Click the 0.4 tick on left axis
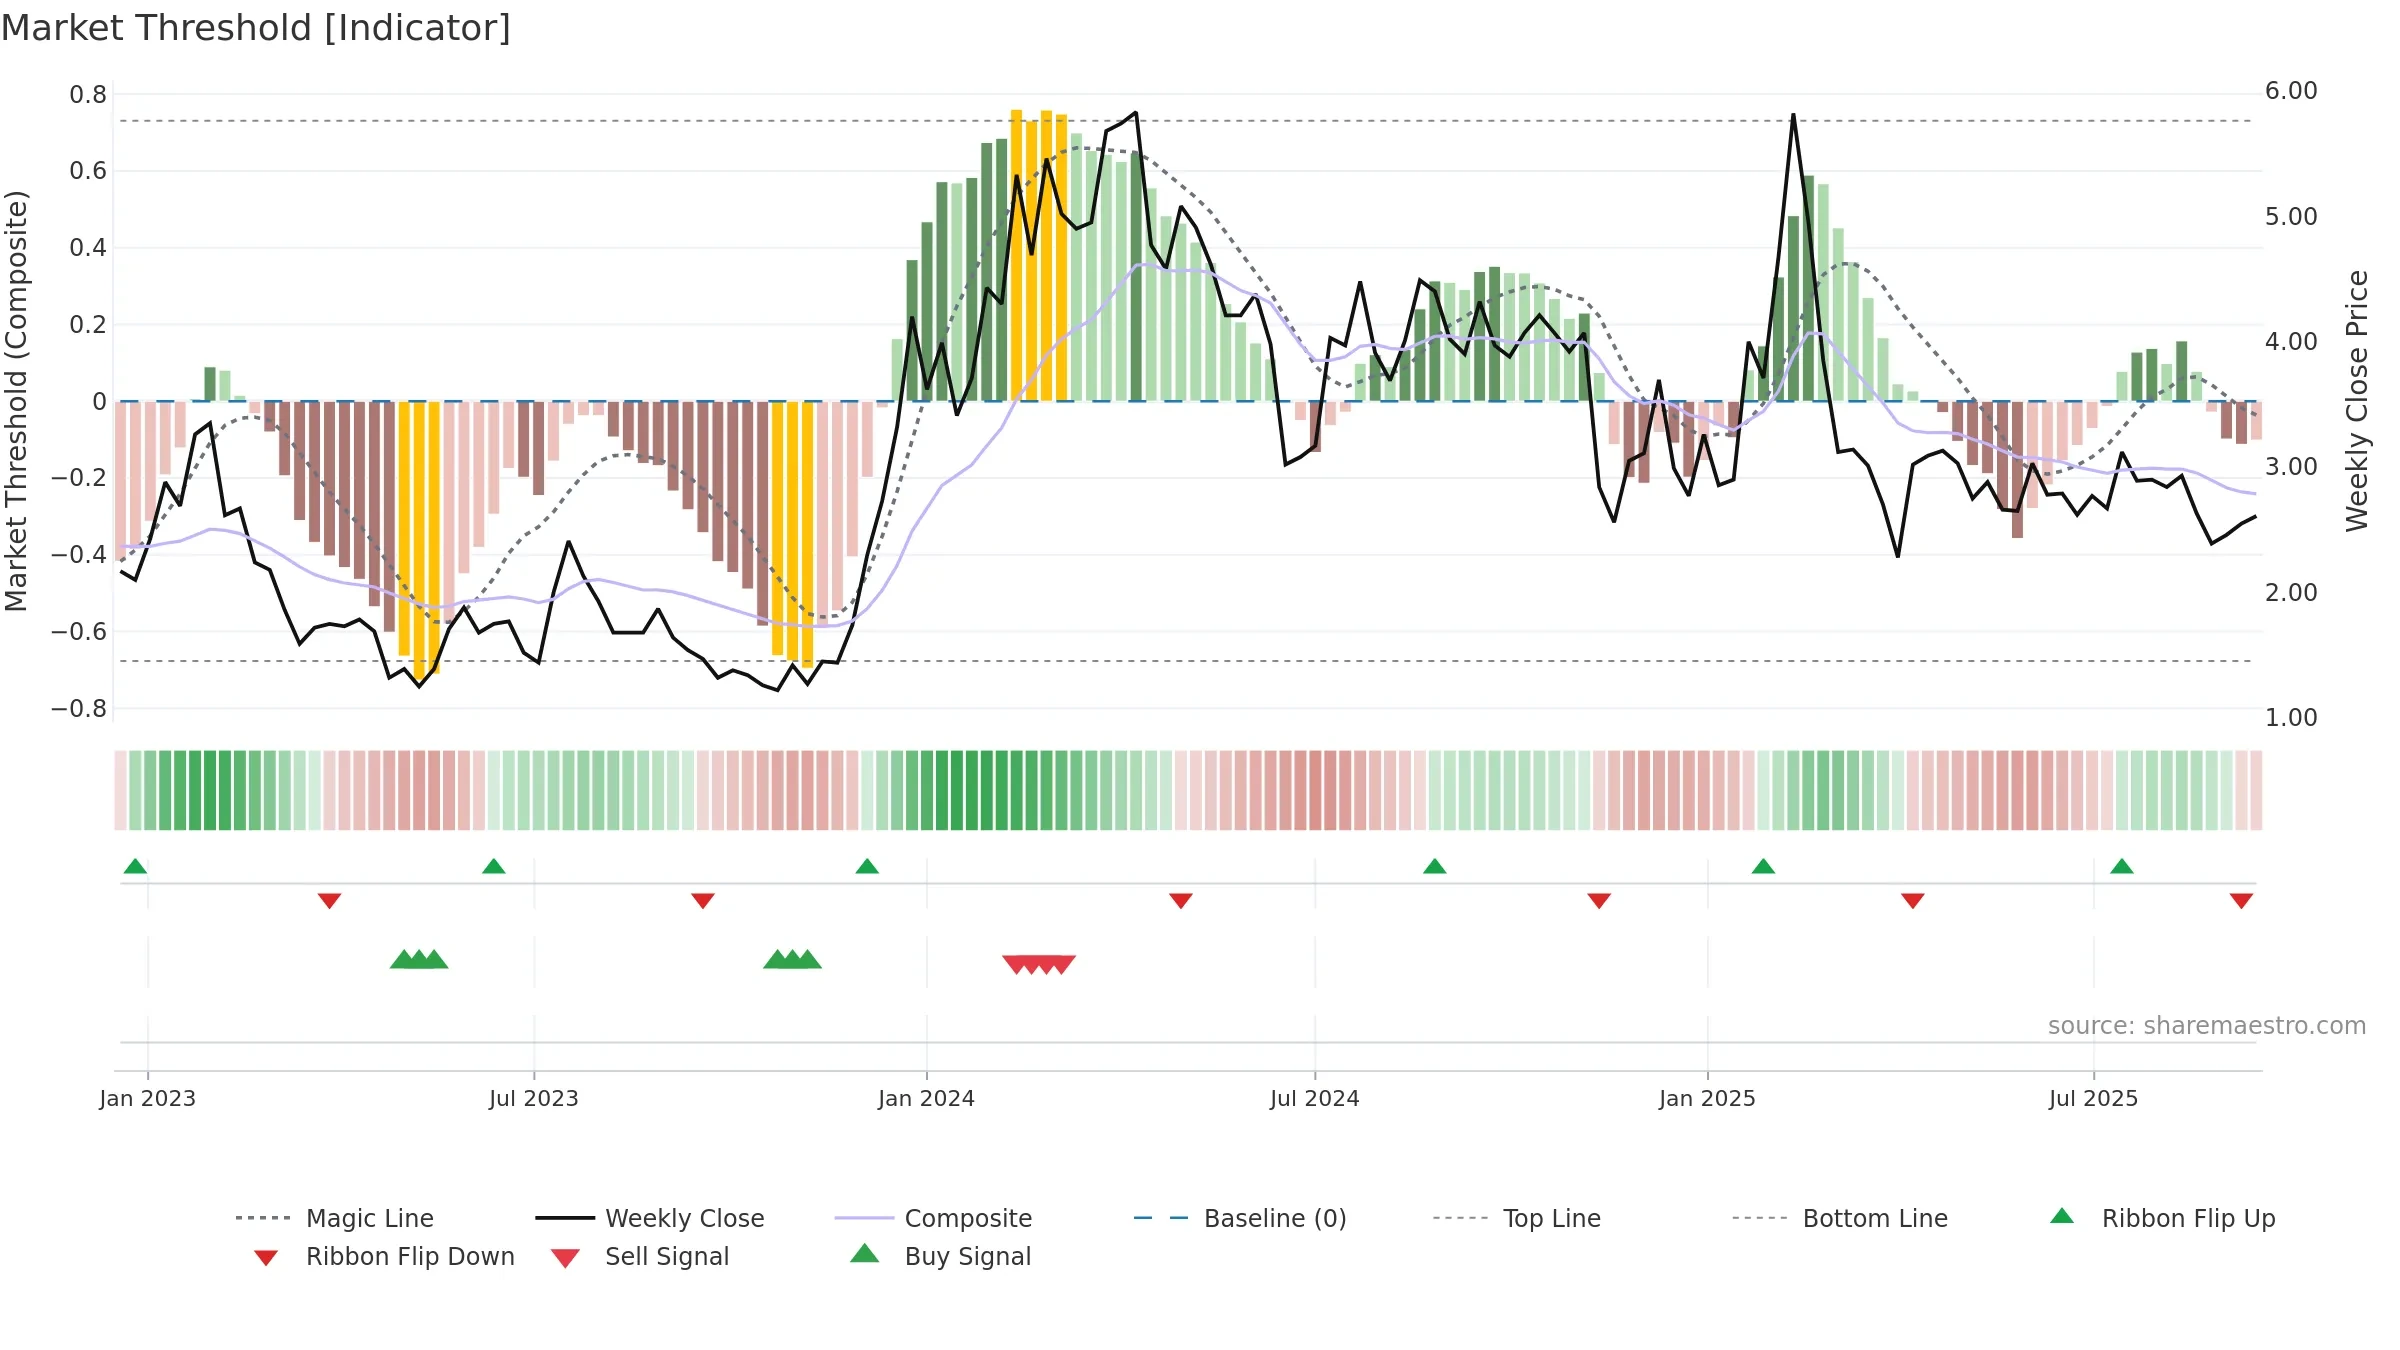The image size is (2400, 1350). click(88, 248)
